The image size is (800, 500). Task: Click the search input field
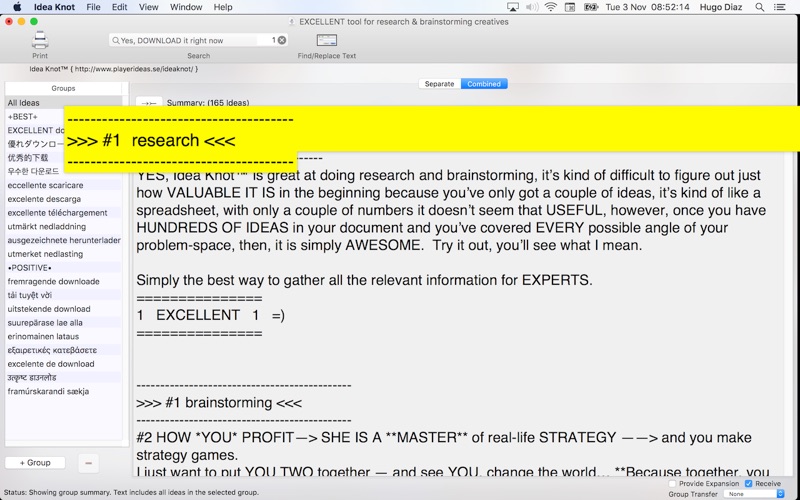tap(196, 40)
